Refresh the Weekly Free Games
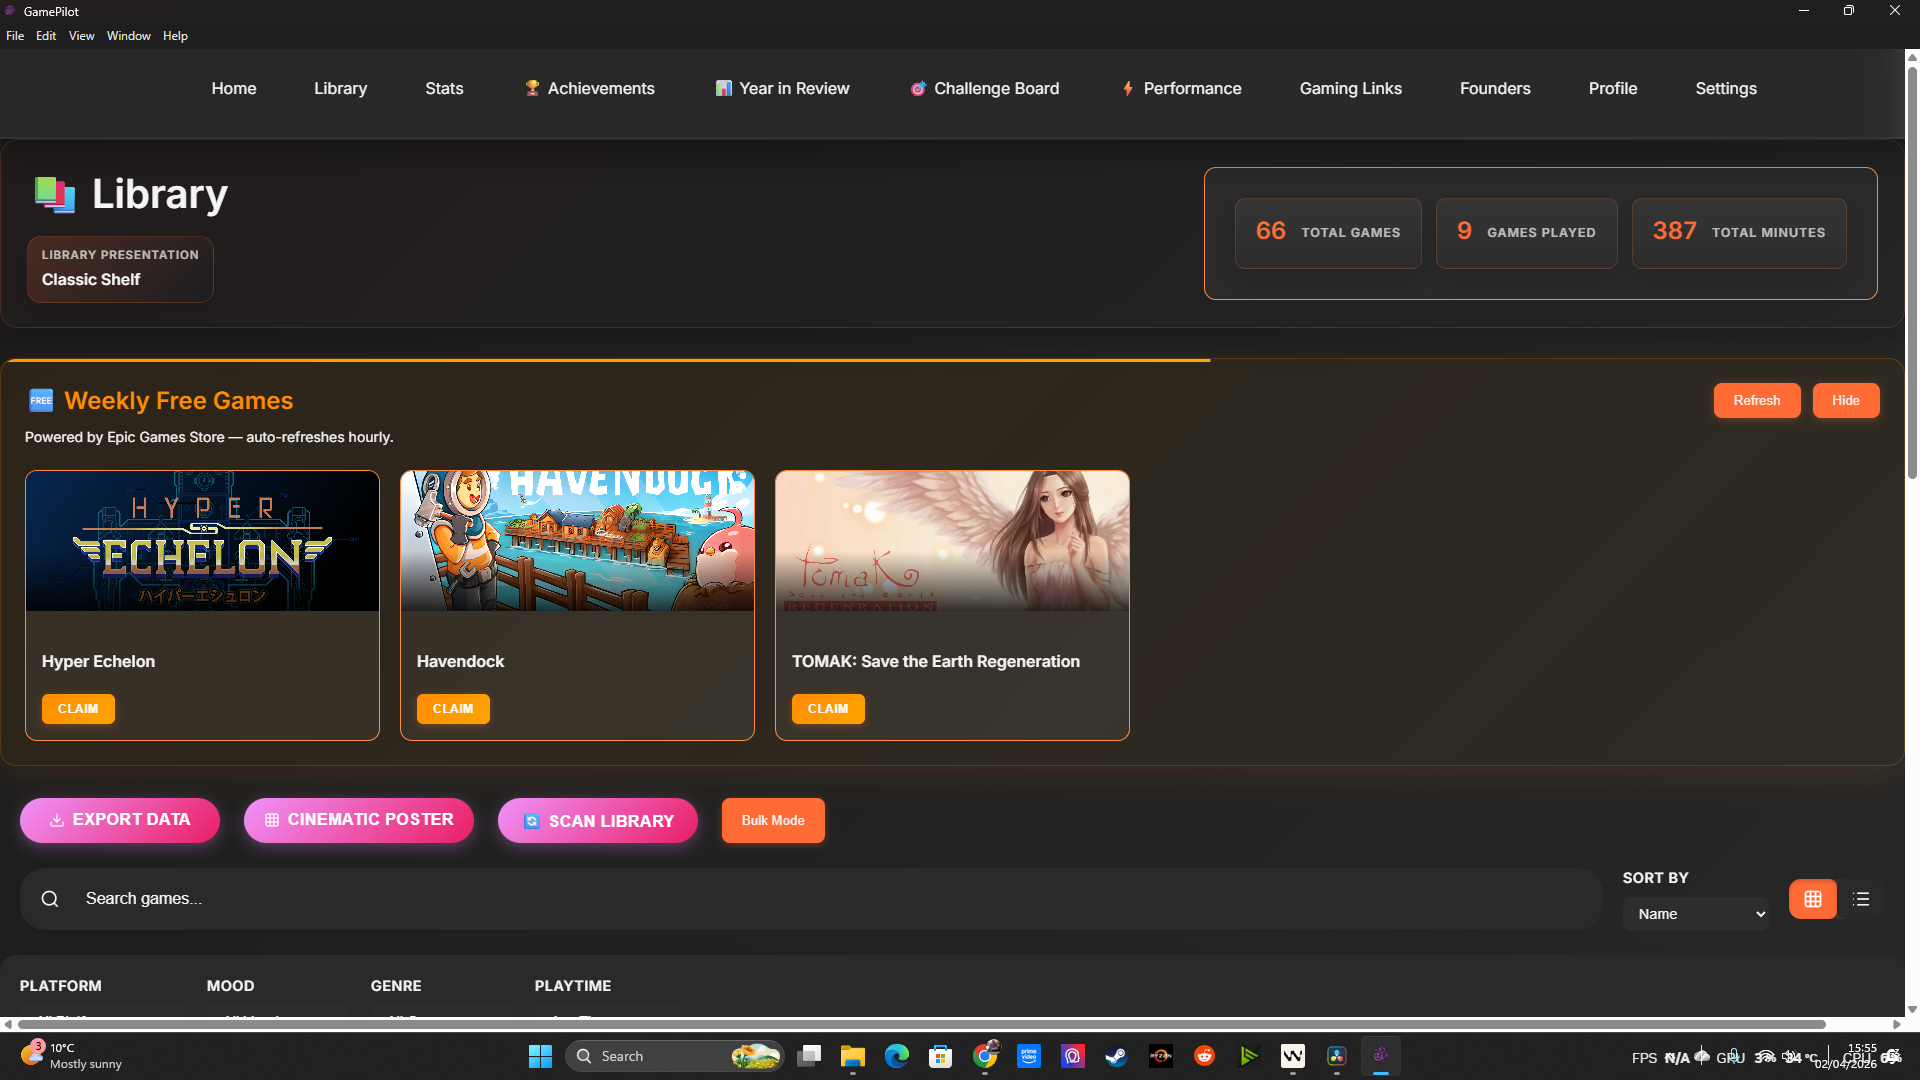Screen dimensions: 1920x1080 [x=1756, y=400]
